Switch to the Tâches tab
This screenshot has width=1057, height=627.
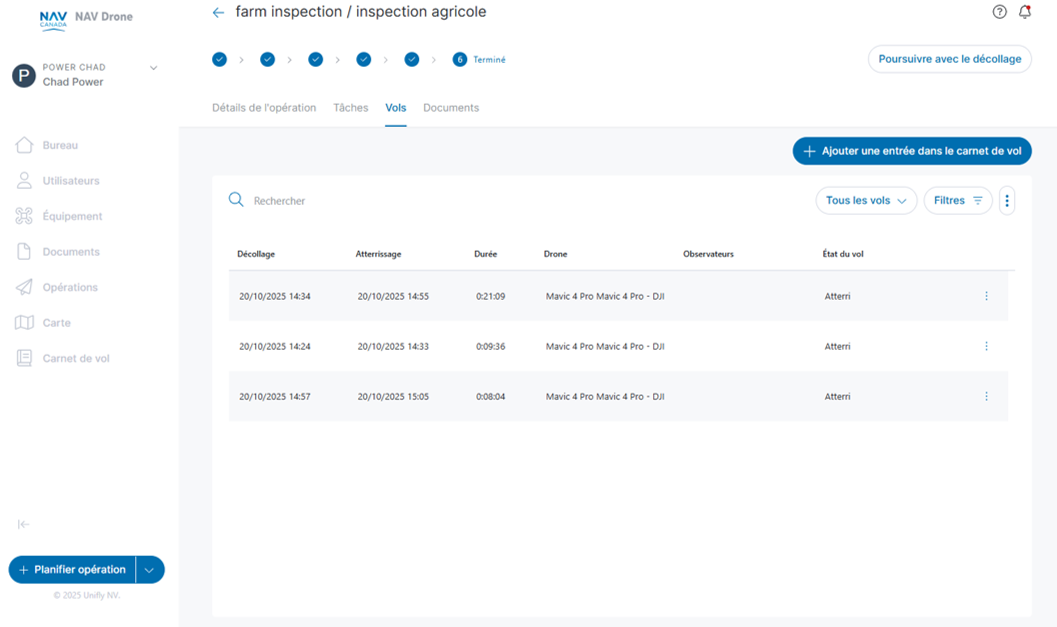(x=350, y=108)
